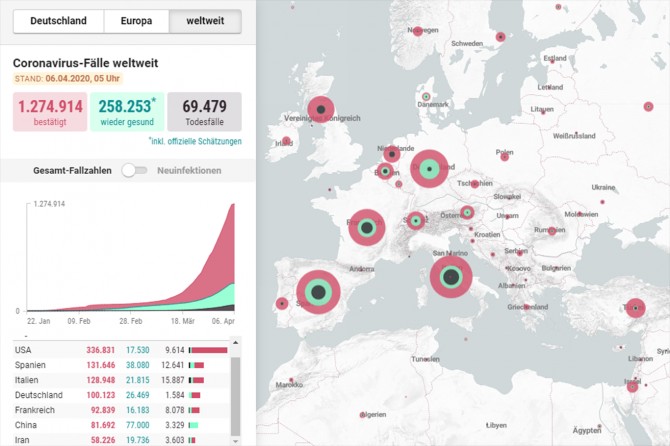Select the weltweit tab
The width and height of the screenshot is (670, 446).
pyautogui.click(x=205, y=21)
